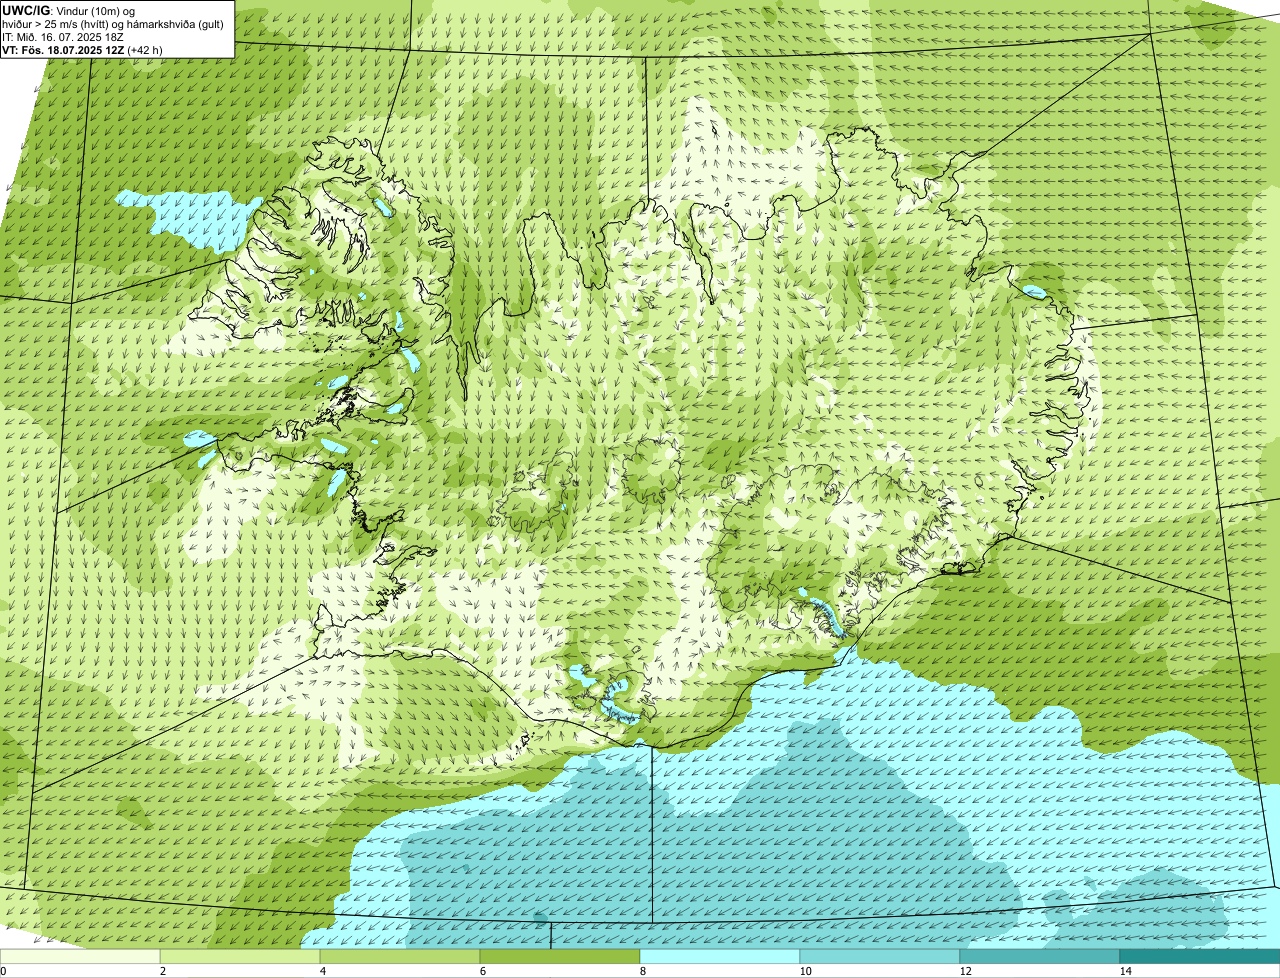The width and height of the screenshot is (1280, 978).
Task: Click the legend scale label "10"
Action: tap(805, 971)
